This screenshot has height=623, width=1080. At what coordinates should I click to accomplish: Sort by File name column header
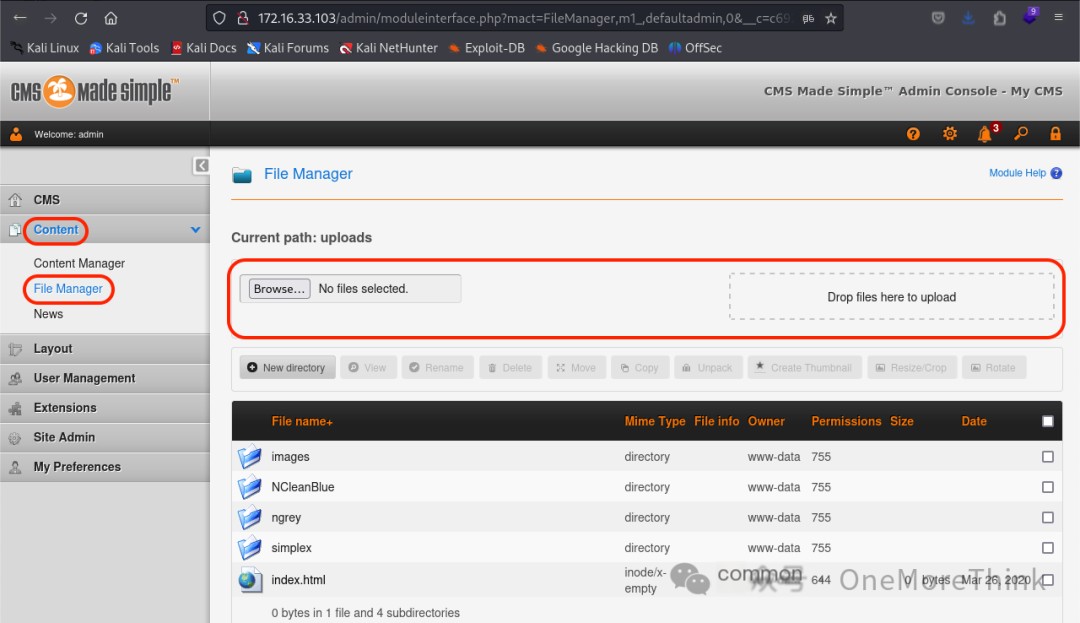coord(302,421)
